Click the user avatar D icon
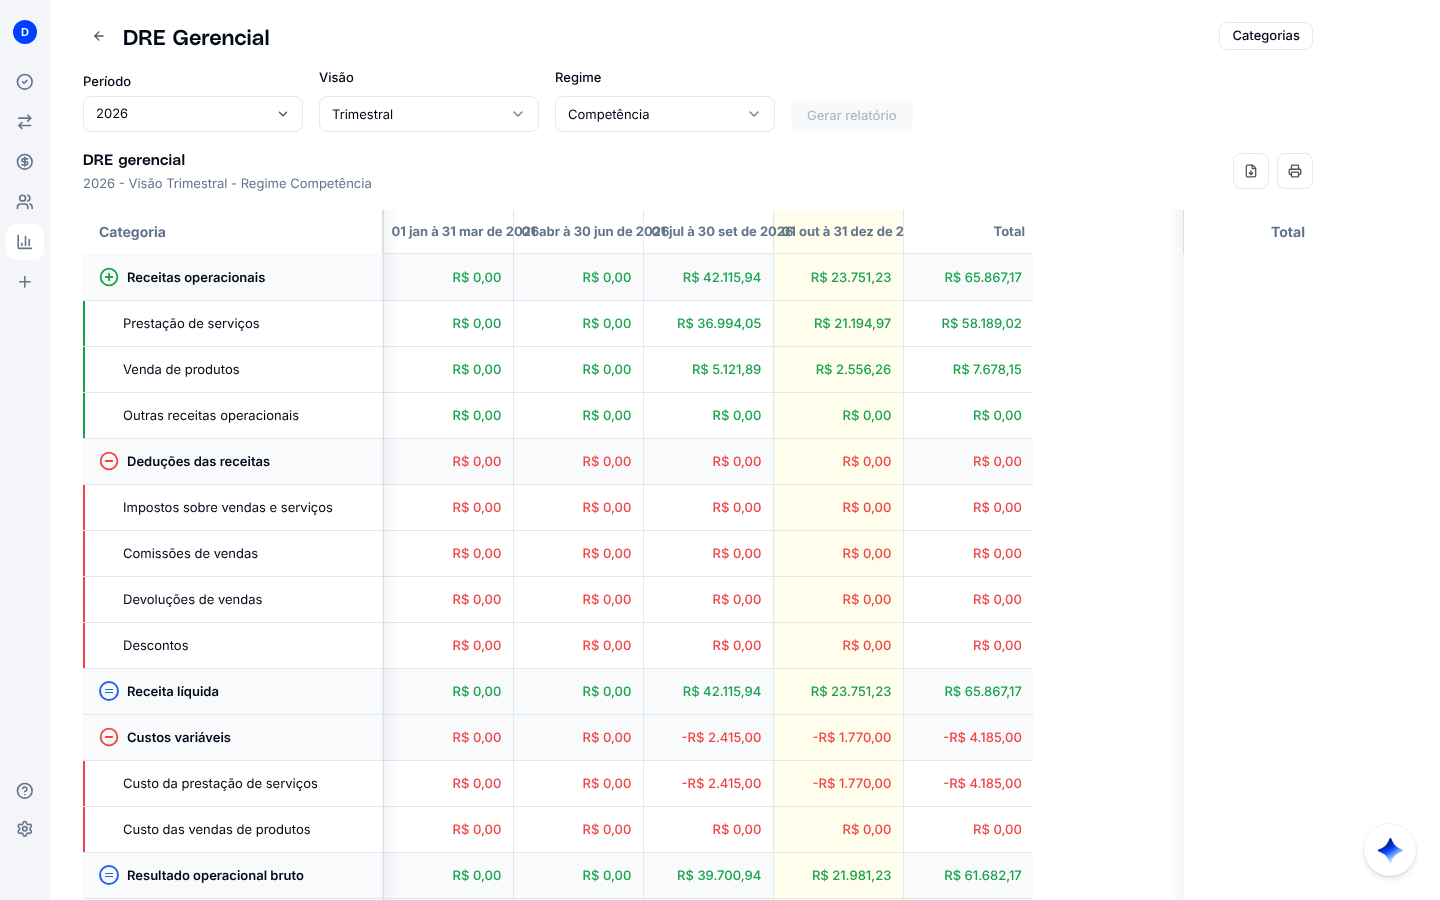 [x=25, y=32]
